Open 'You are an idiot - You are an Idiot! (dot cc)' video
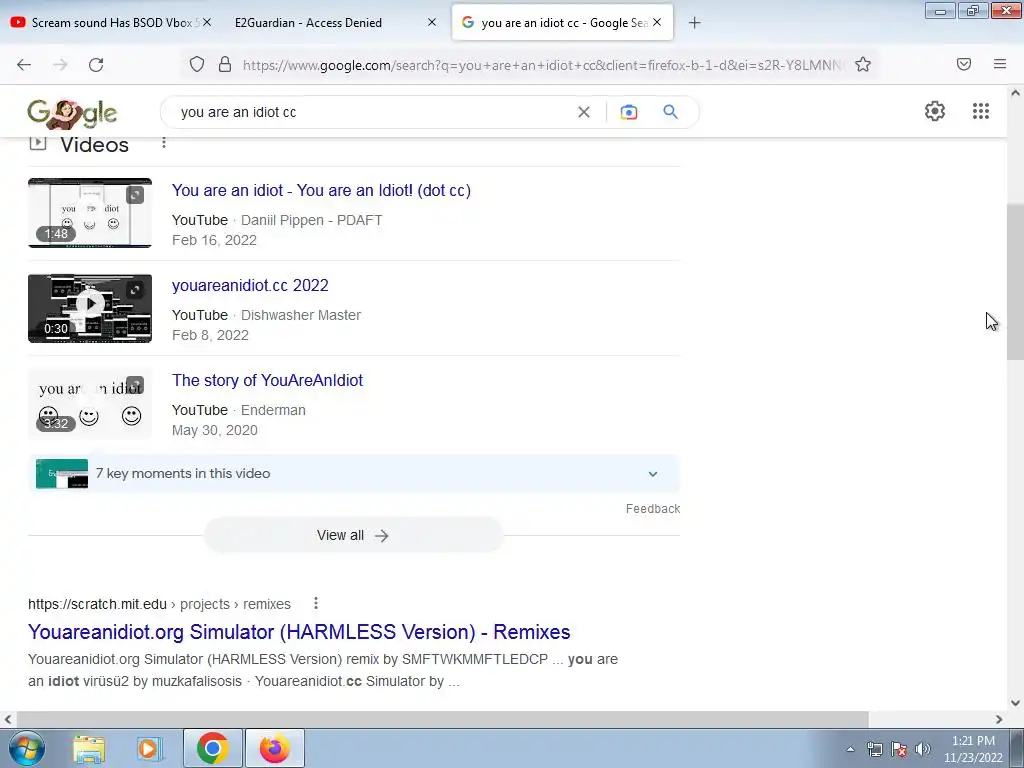 [321, 191]
